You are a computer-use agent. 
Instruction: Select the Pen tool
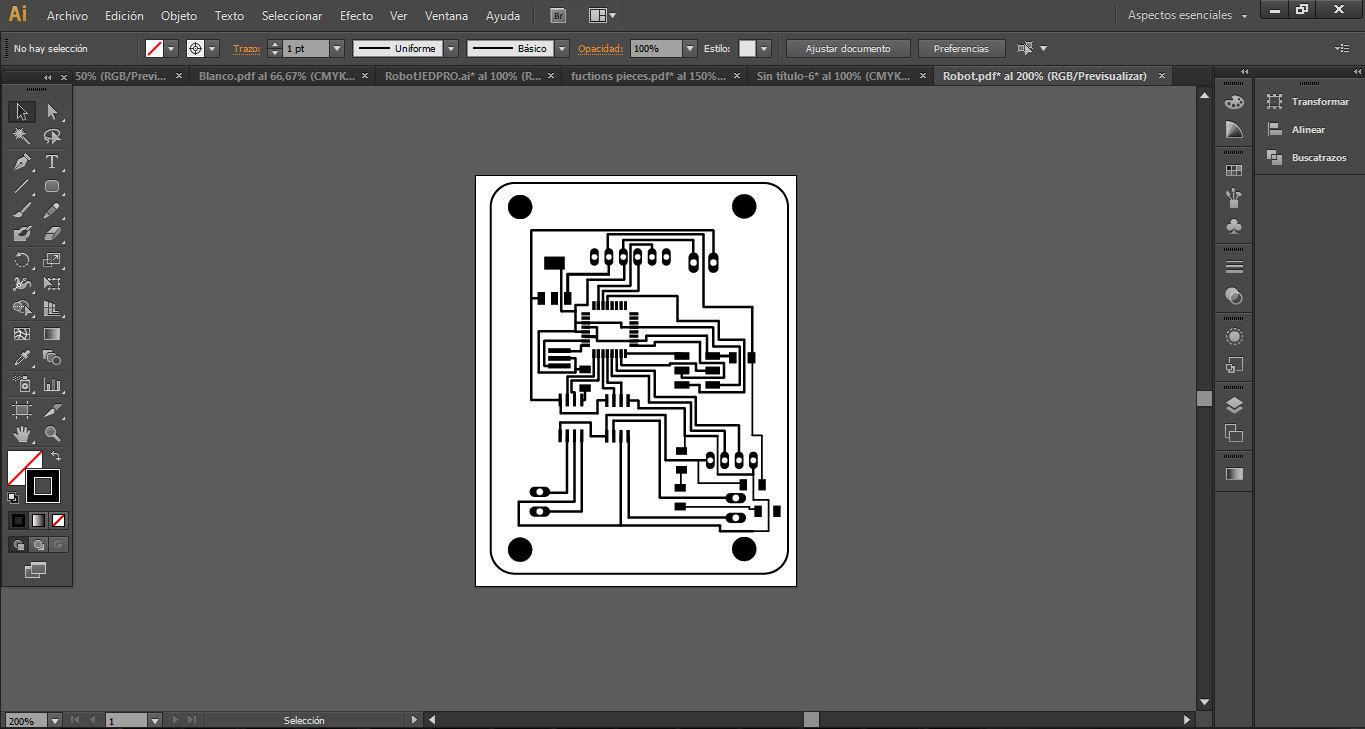tap(22, 162)
